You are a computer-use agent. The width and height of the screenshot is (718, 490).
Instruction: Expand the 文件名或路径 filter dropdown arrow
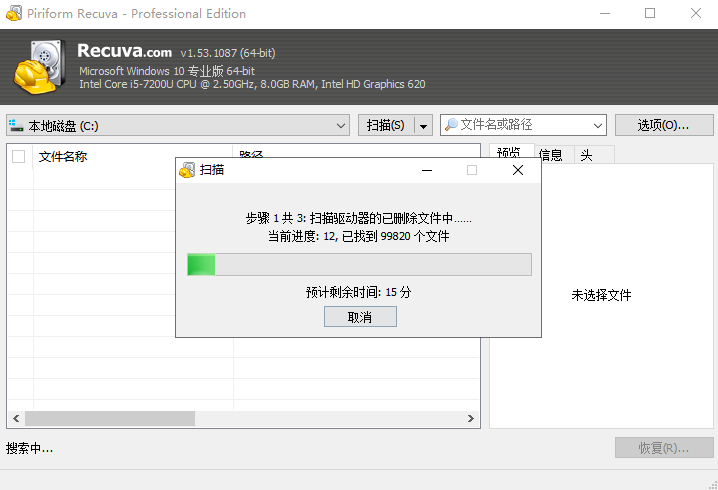pos(598,125)
